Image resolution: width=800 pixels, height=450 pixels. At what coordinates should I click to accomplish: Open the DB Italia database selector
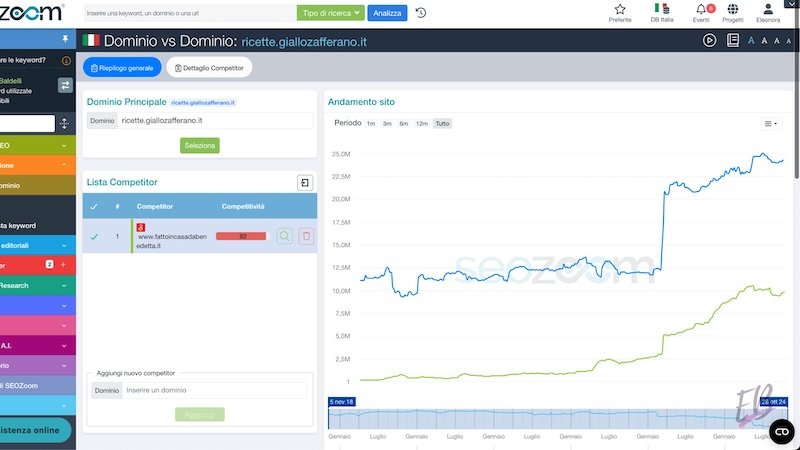coord(662,13)
